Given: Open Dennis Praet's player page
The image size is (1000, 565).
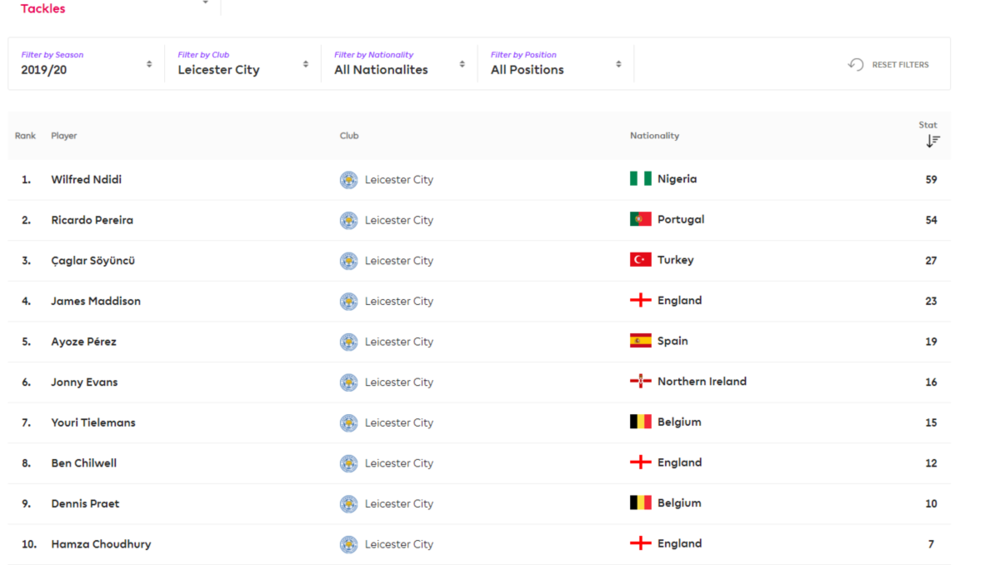Looking at the screenshot, I should click(x=85, y=503).
